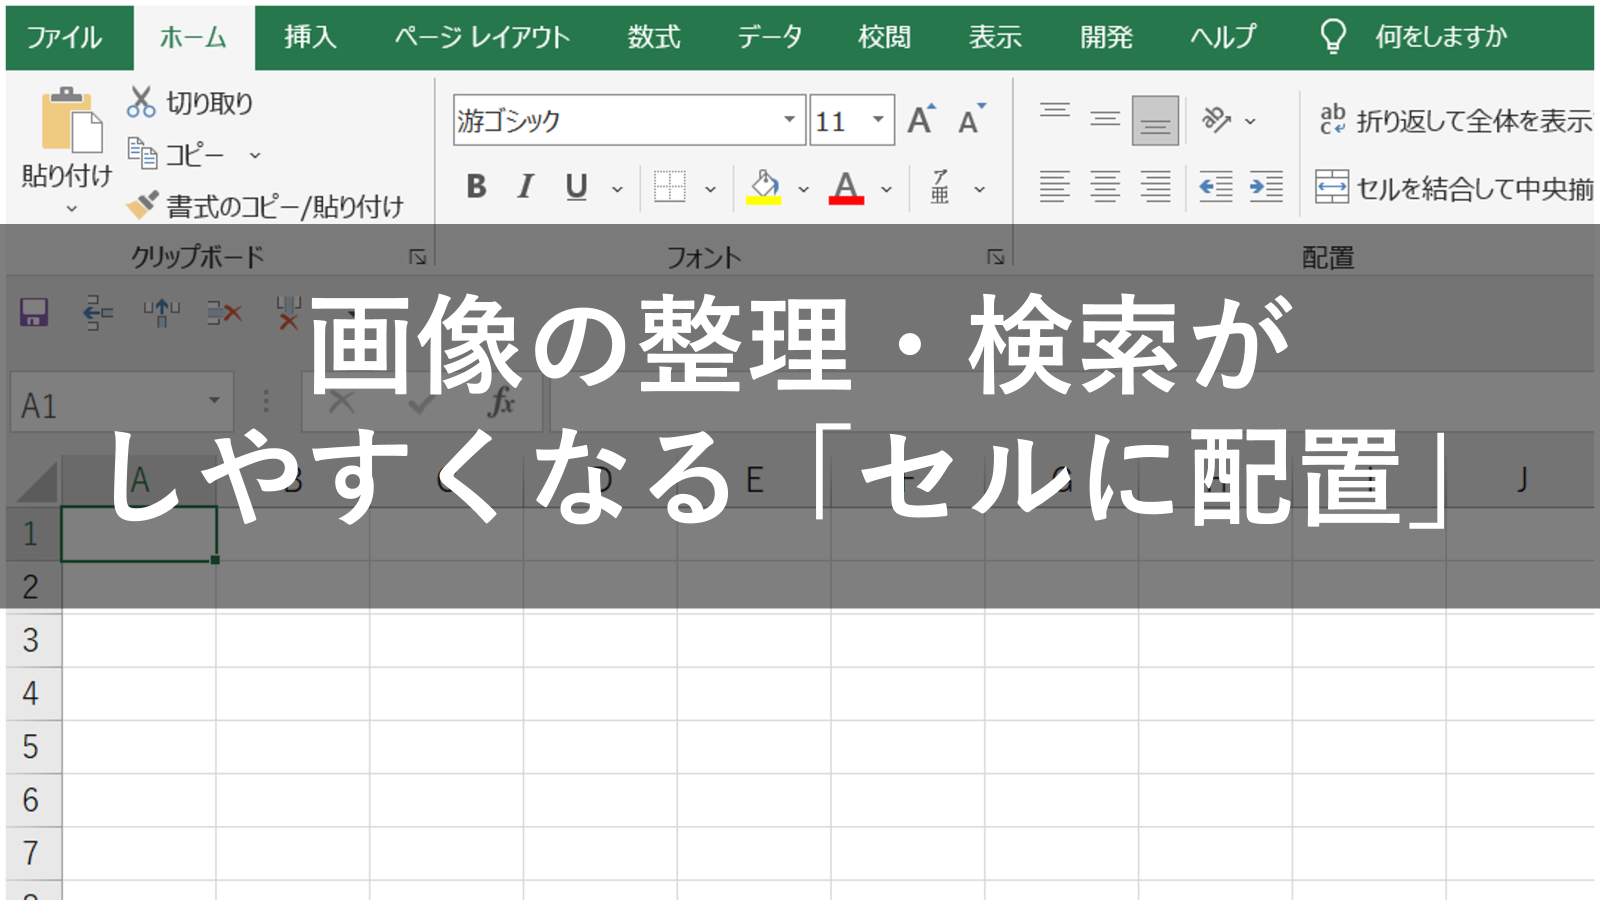The height and width of the screenshot is (900, 1600).
Task: Select row 3 header
Action: (x=31, y=640)
